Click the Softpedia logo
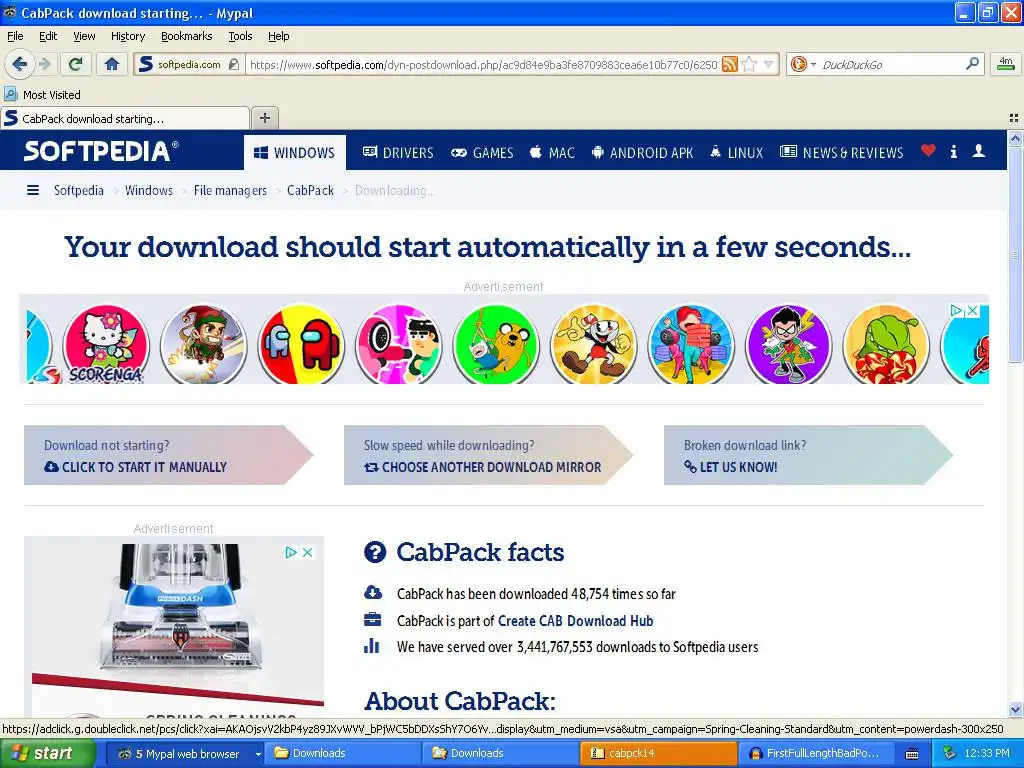The height and width of the screenshot is (768, 1024). [101, 151]
